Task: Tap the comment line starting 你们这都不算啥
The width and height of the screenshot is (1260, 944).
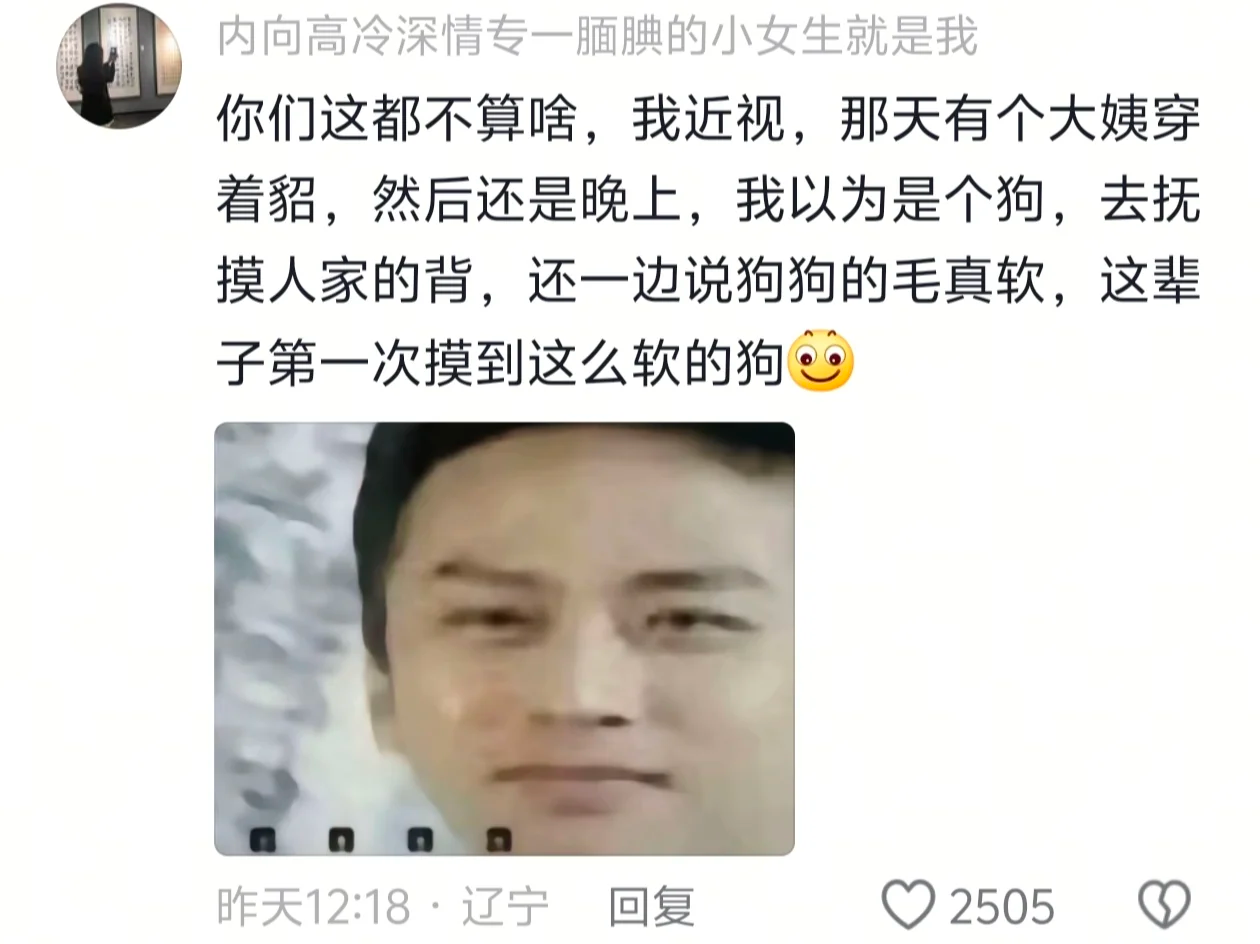Action: pyautogui.click(x=708, y=123)
